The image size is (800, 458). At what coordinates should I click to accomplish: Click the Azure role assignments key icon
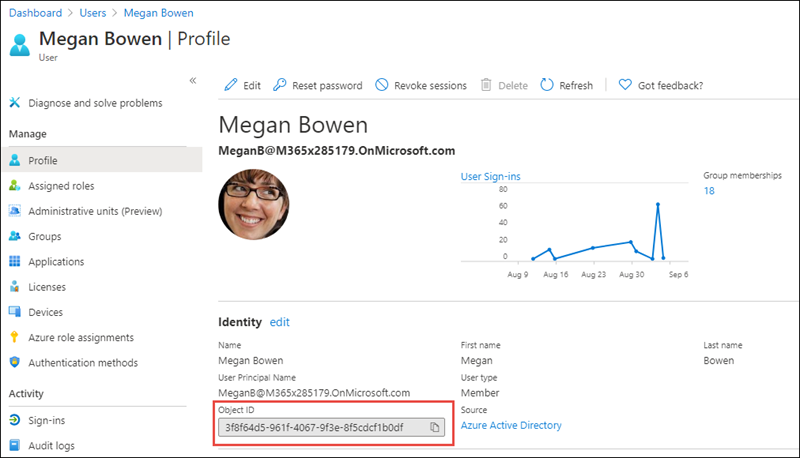(x=14, y=337)
